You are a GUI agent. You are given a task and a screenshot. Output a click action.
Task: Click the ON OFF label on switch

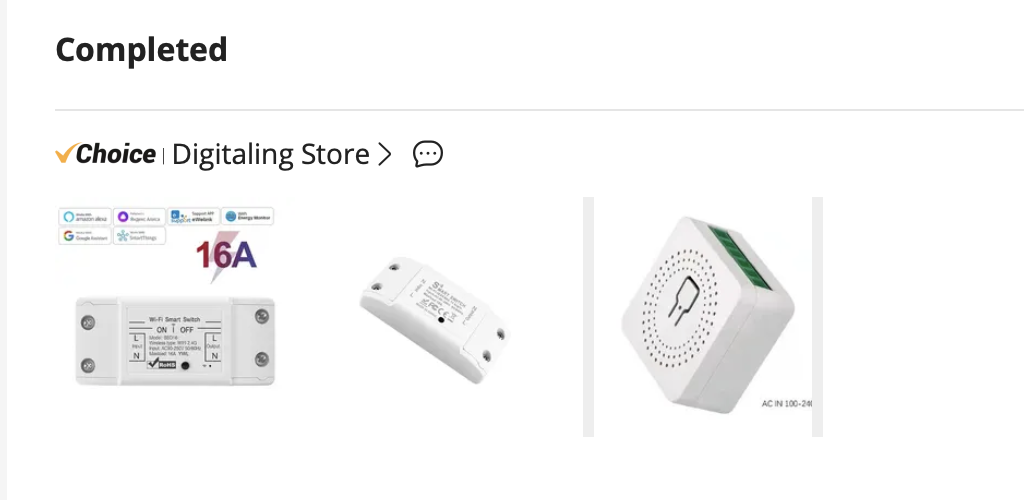(174, 330)
